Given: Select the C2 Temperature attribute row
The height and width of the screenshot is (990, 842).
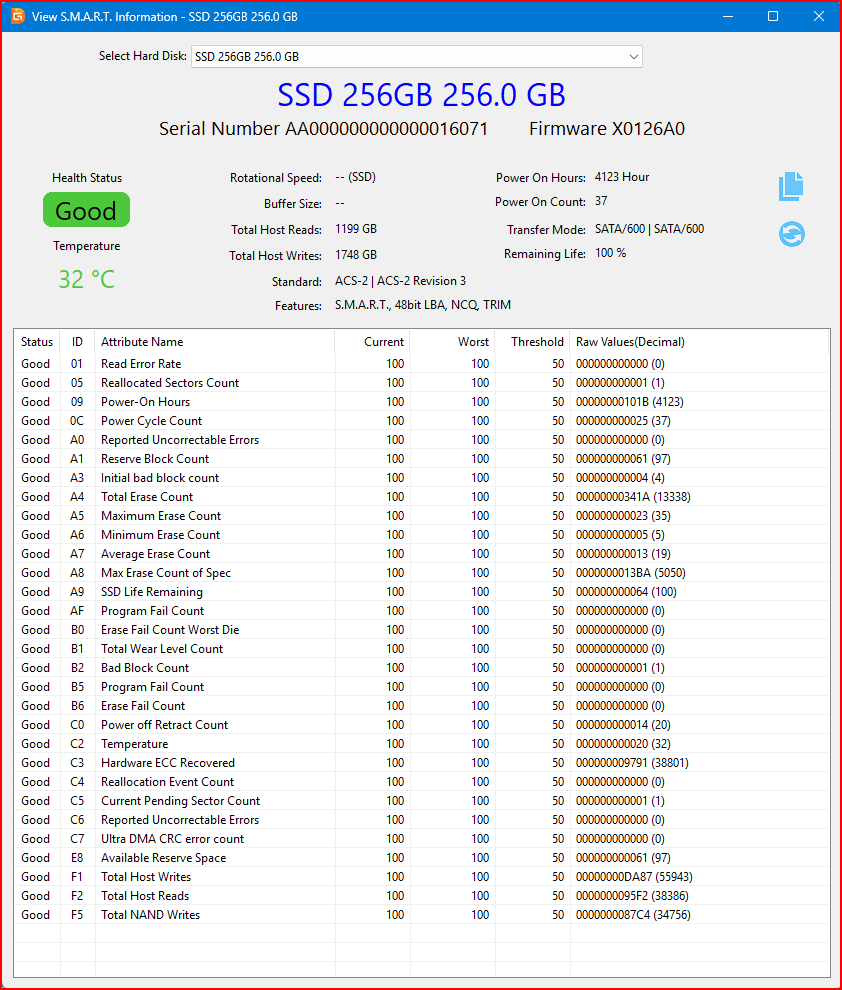Looking at the screenshot, I should click(422, 744).
